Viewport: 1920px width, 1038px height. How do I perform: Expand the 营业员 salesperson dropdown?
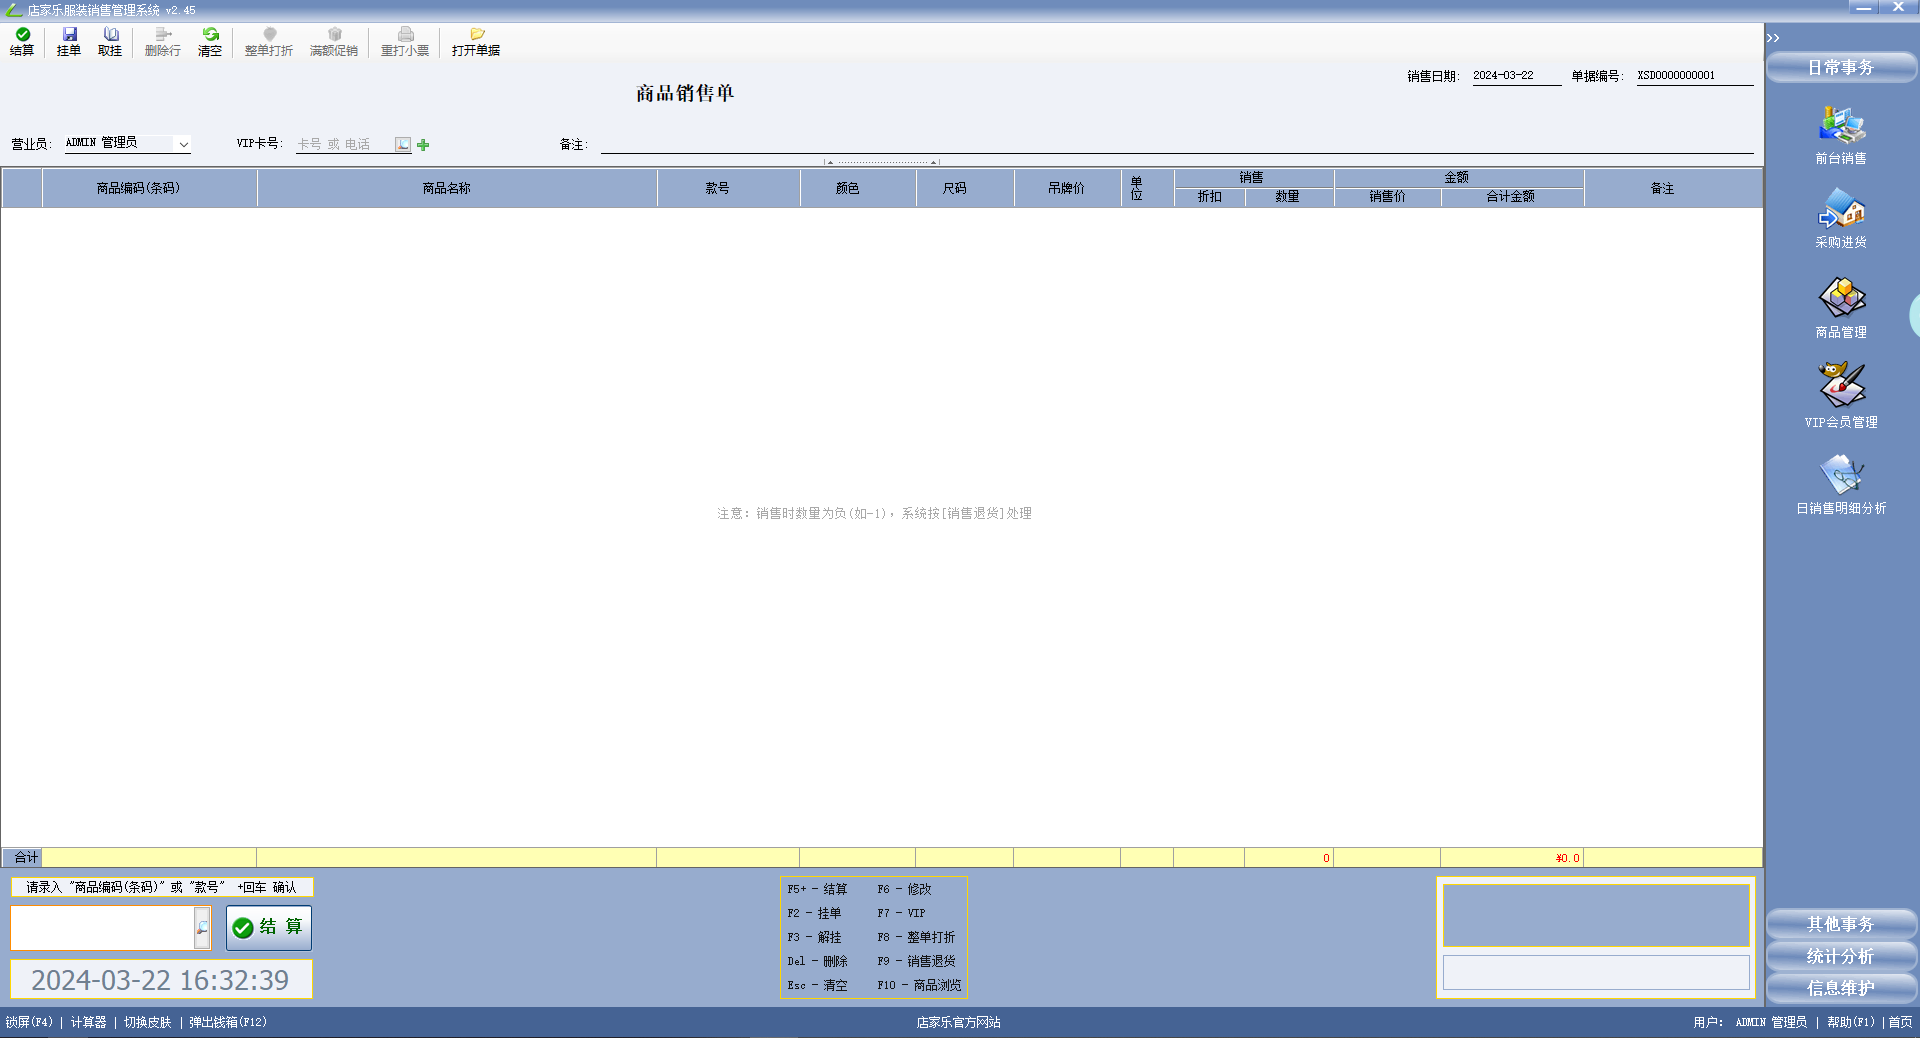pos(184,144)
